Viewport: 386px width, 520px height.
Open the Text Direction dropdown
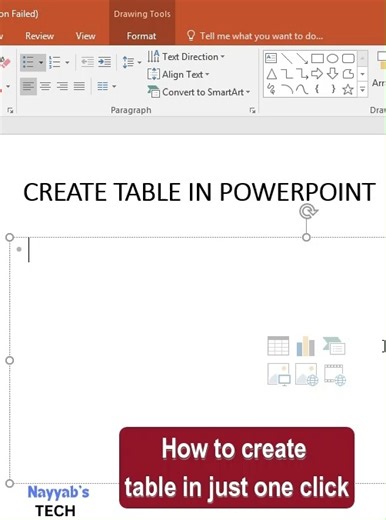186,57
